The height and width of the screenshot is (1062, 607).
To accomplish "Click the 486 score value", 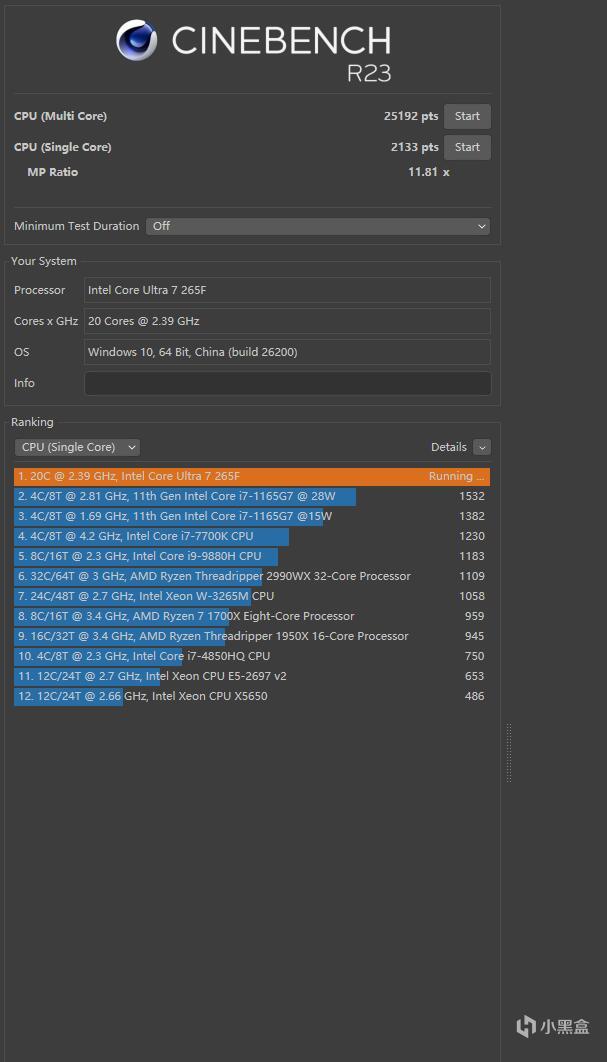I will coord(474,696).
